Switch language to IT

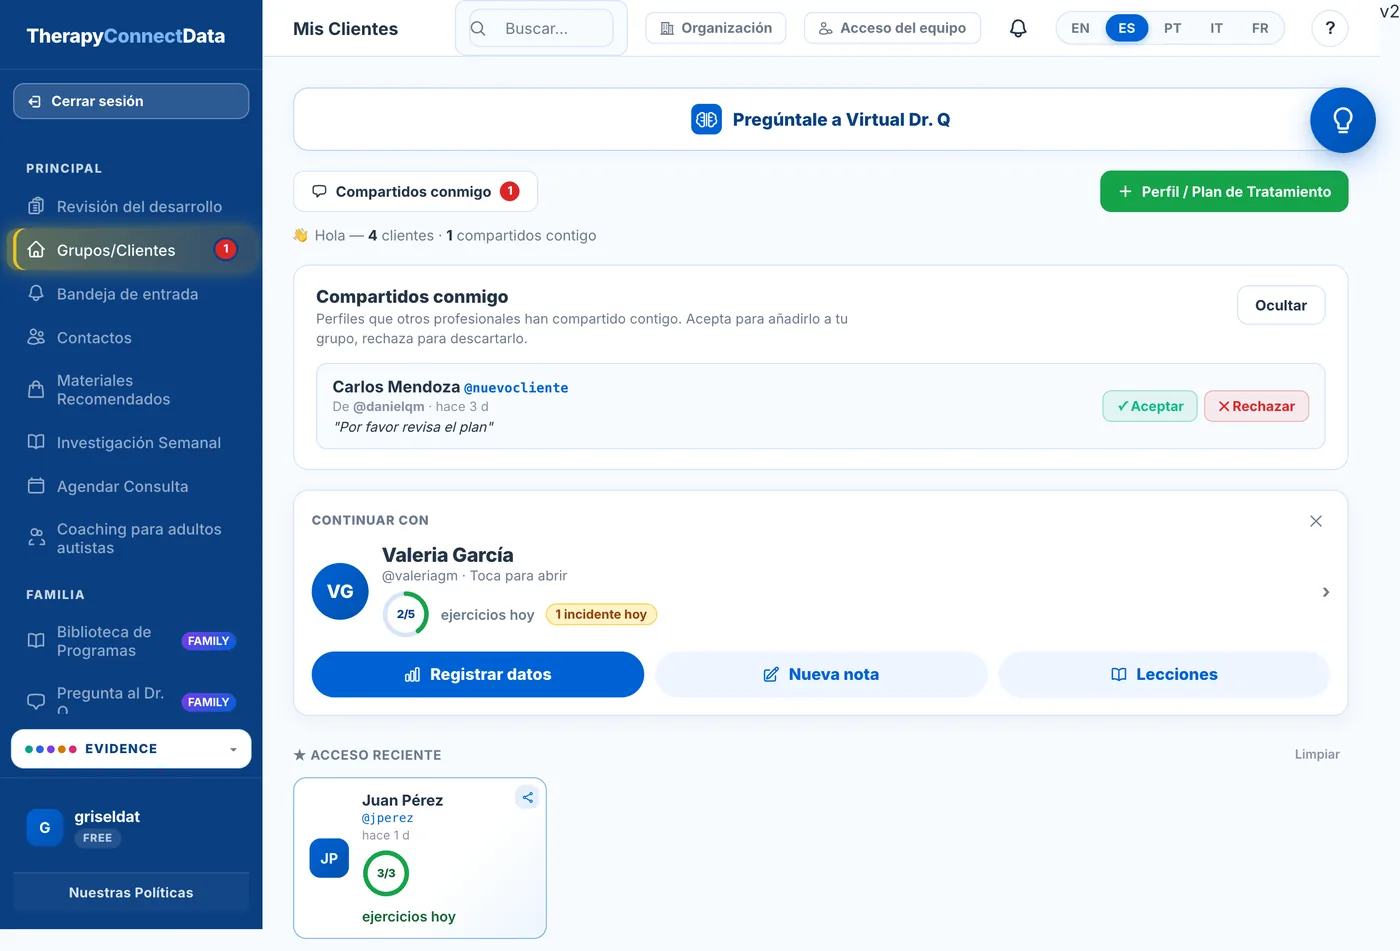[x=1216, y=28]
